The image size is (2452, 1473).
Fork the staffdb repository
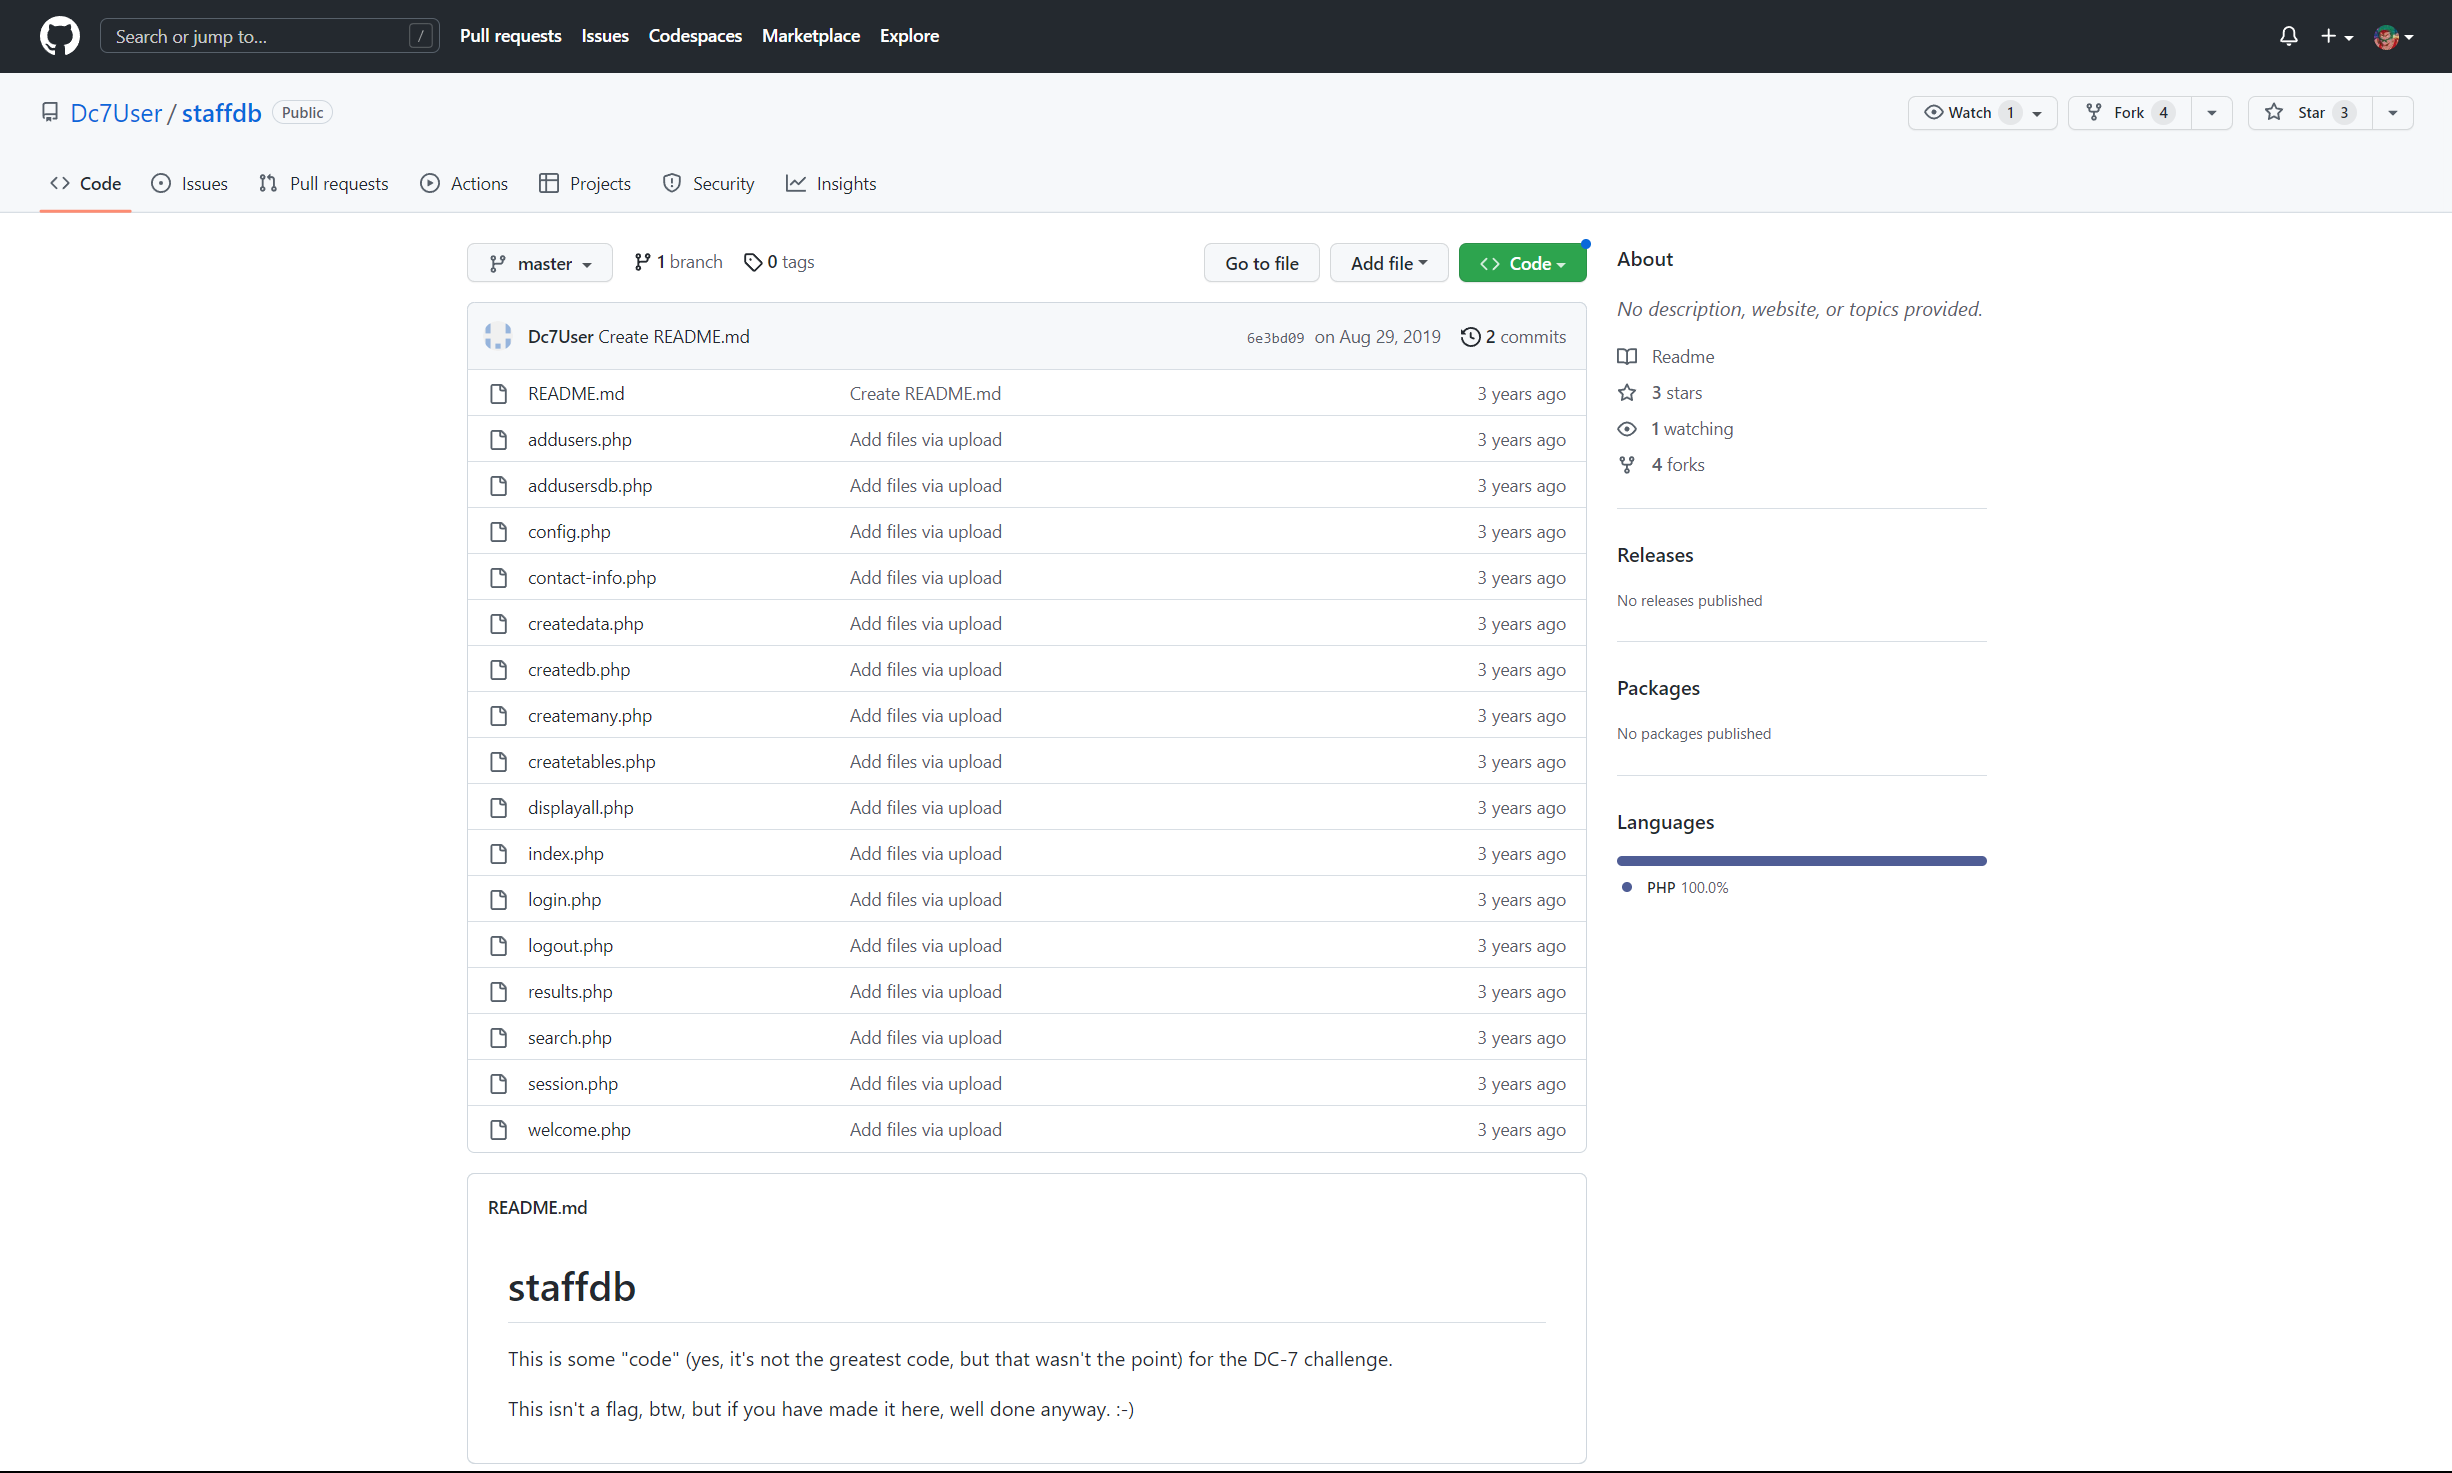[x=2129, y=112]
